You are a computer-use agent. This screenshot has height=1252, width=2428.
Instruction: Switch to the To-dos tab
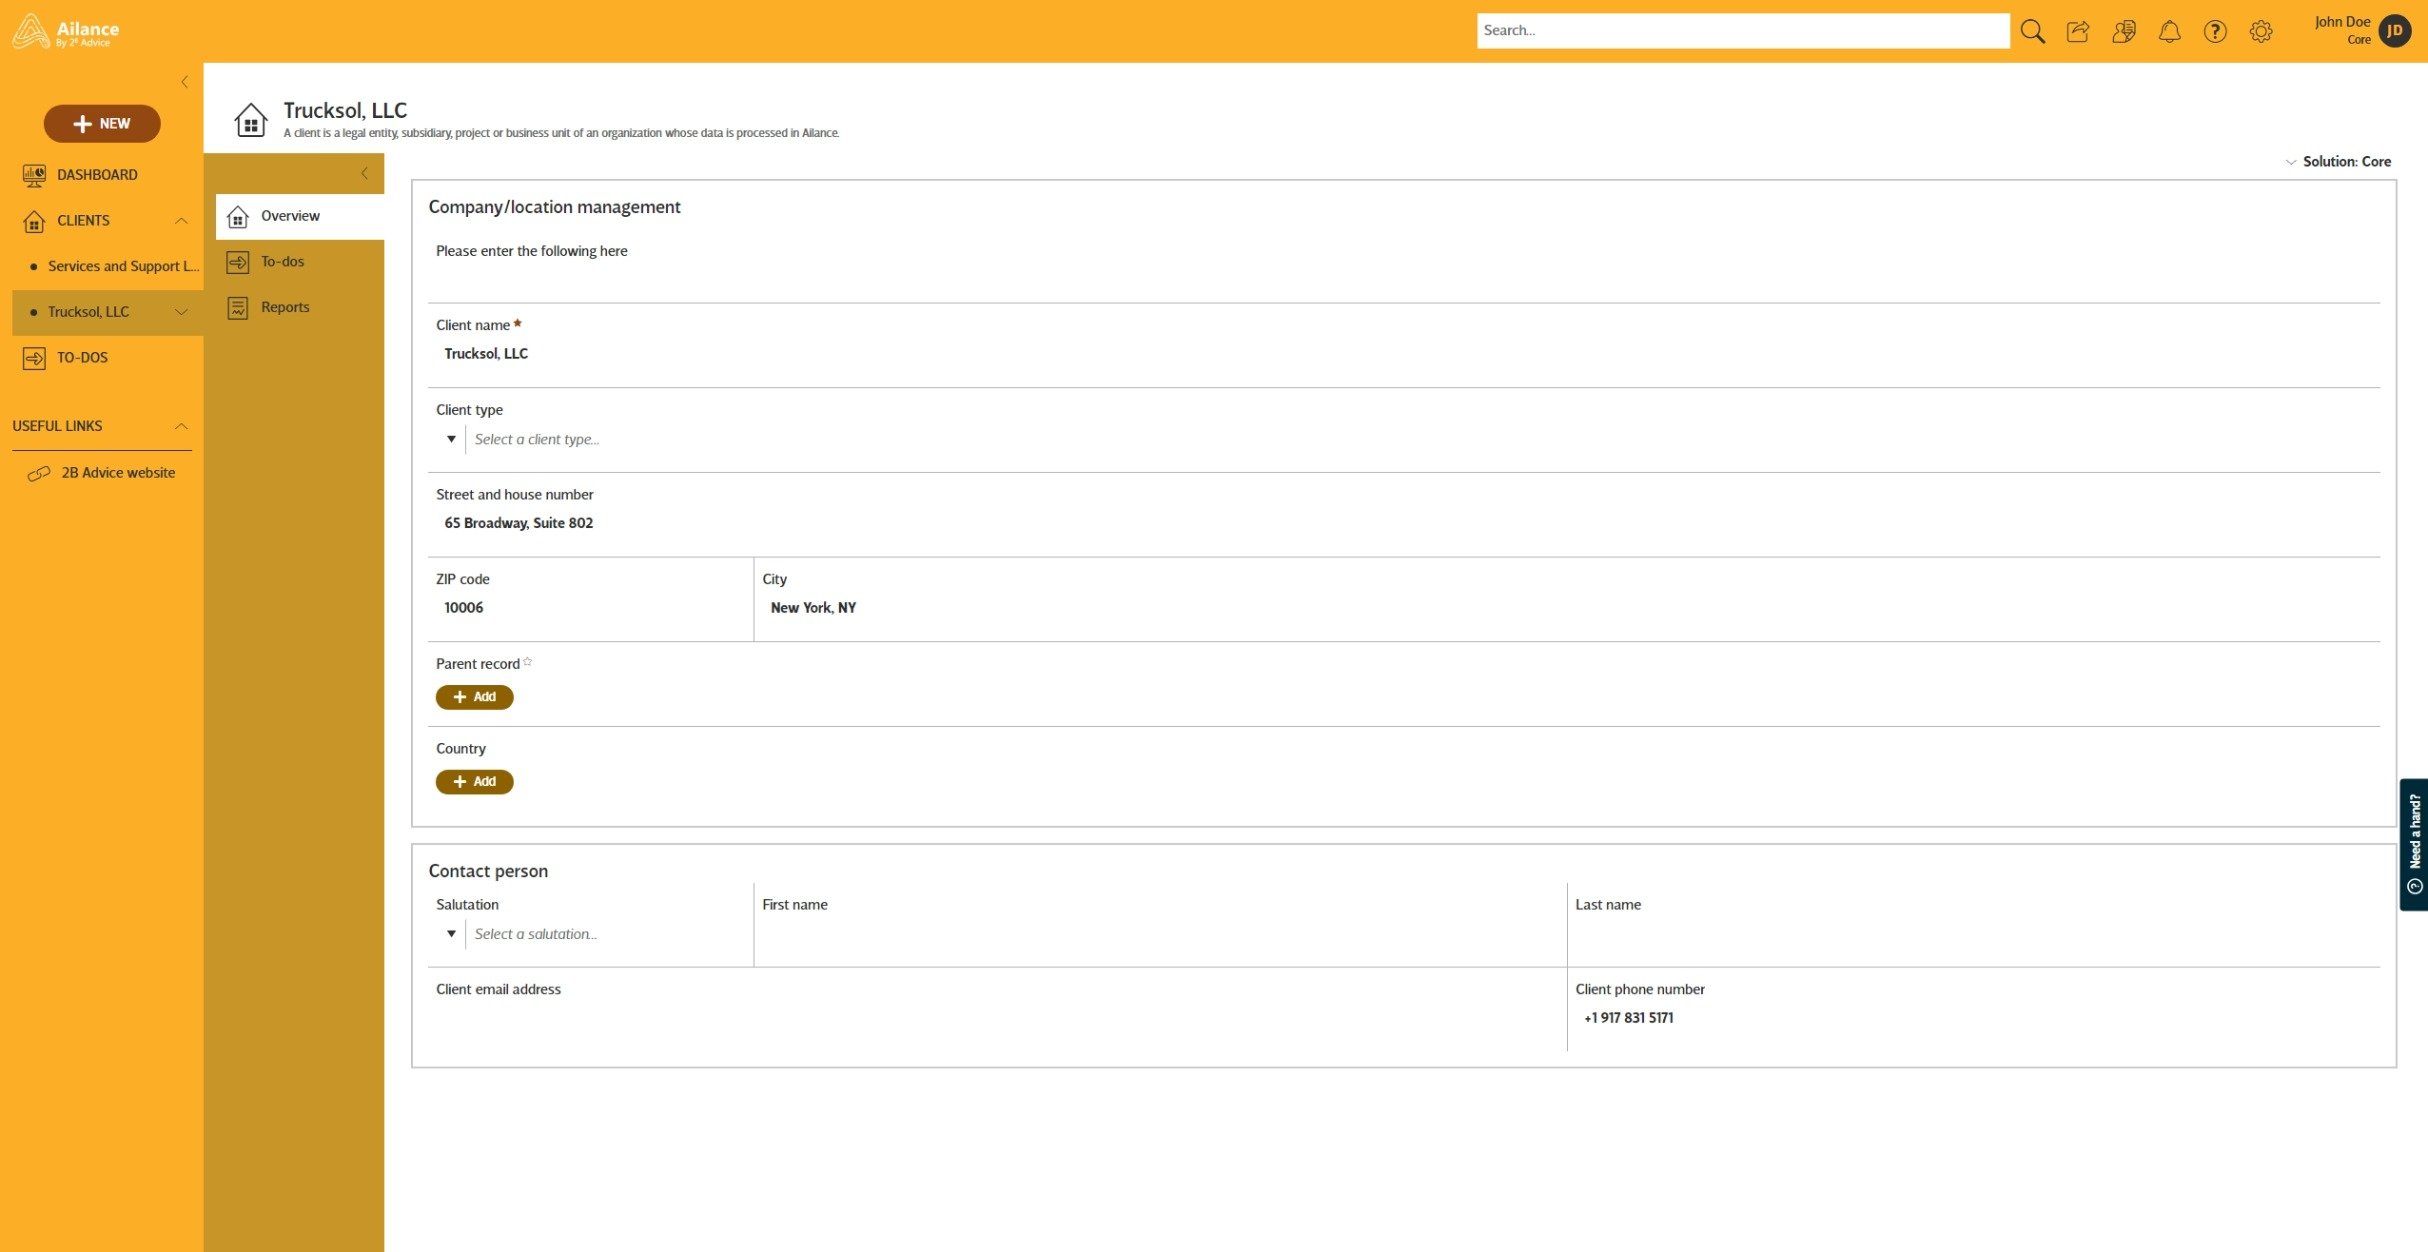(x=282, y=262)
